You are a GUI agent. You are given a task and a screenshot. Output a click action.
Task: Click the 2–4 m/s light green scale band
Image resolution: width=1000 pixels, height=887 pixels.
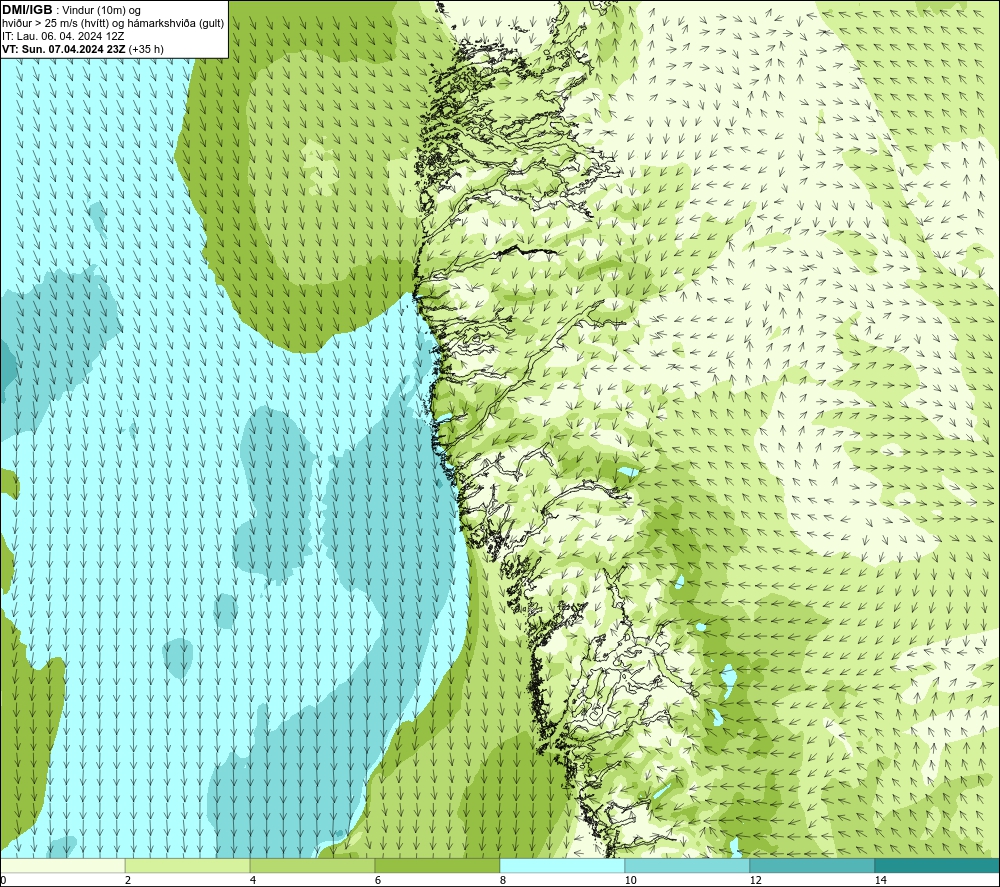188,865
